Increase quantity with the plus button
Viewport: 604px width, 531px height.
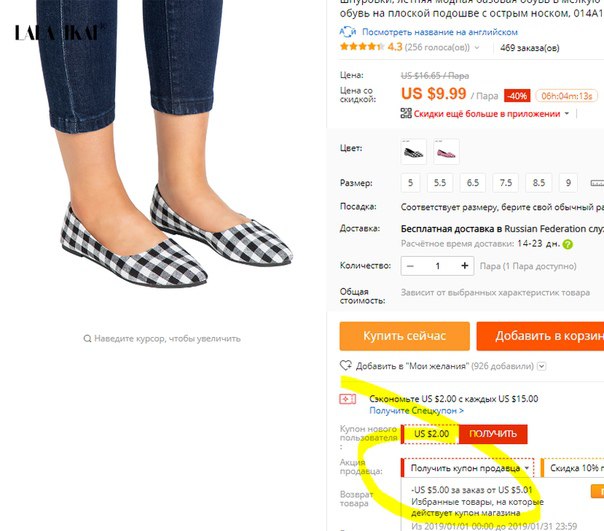click(465, 266)
